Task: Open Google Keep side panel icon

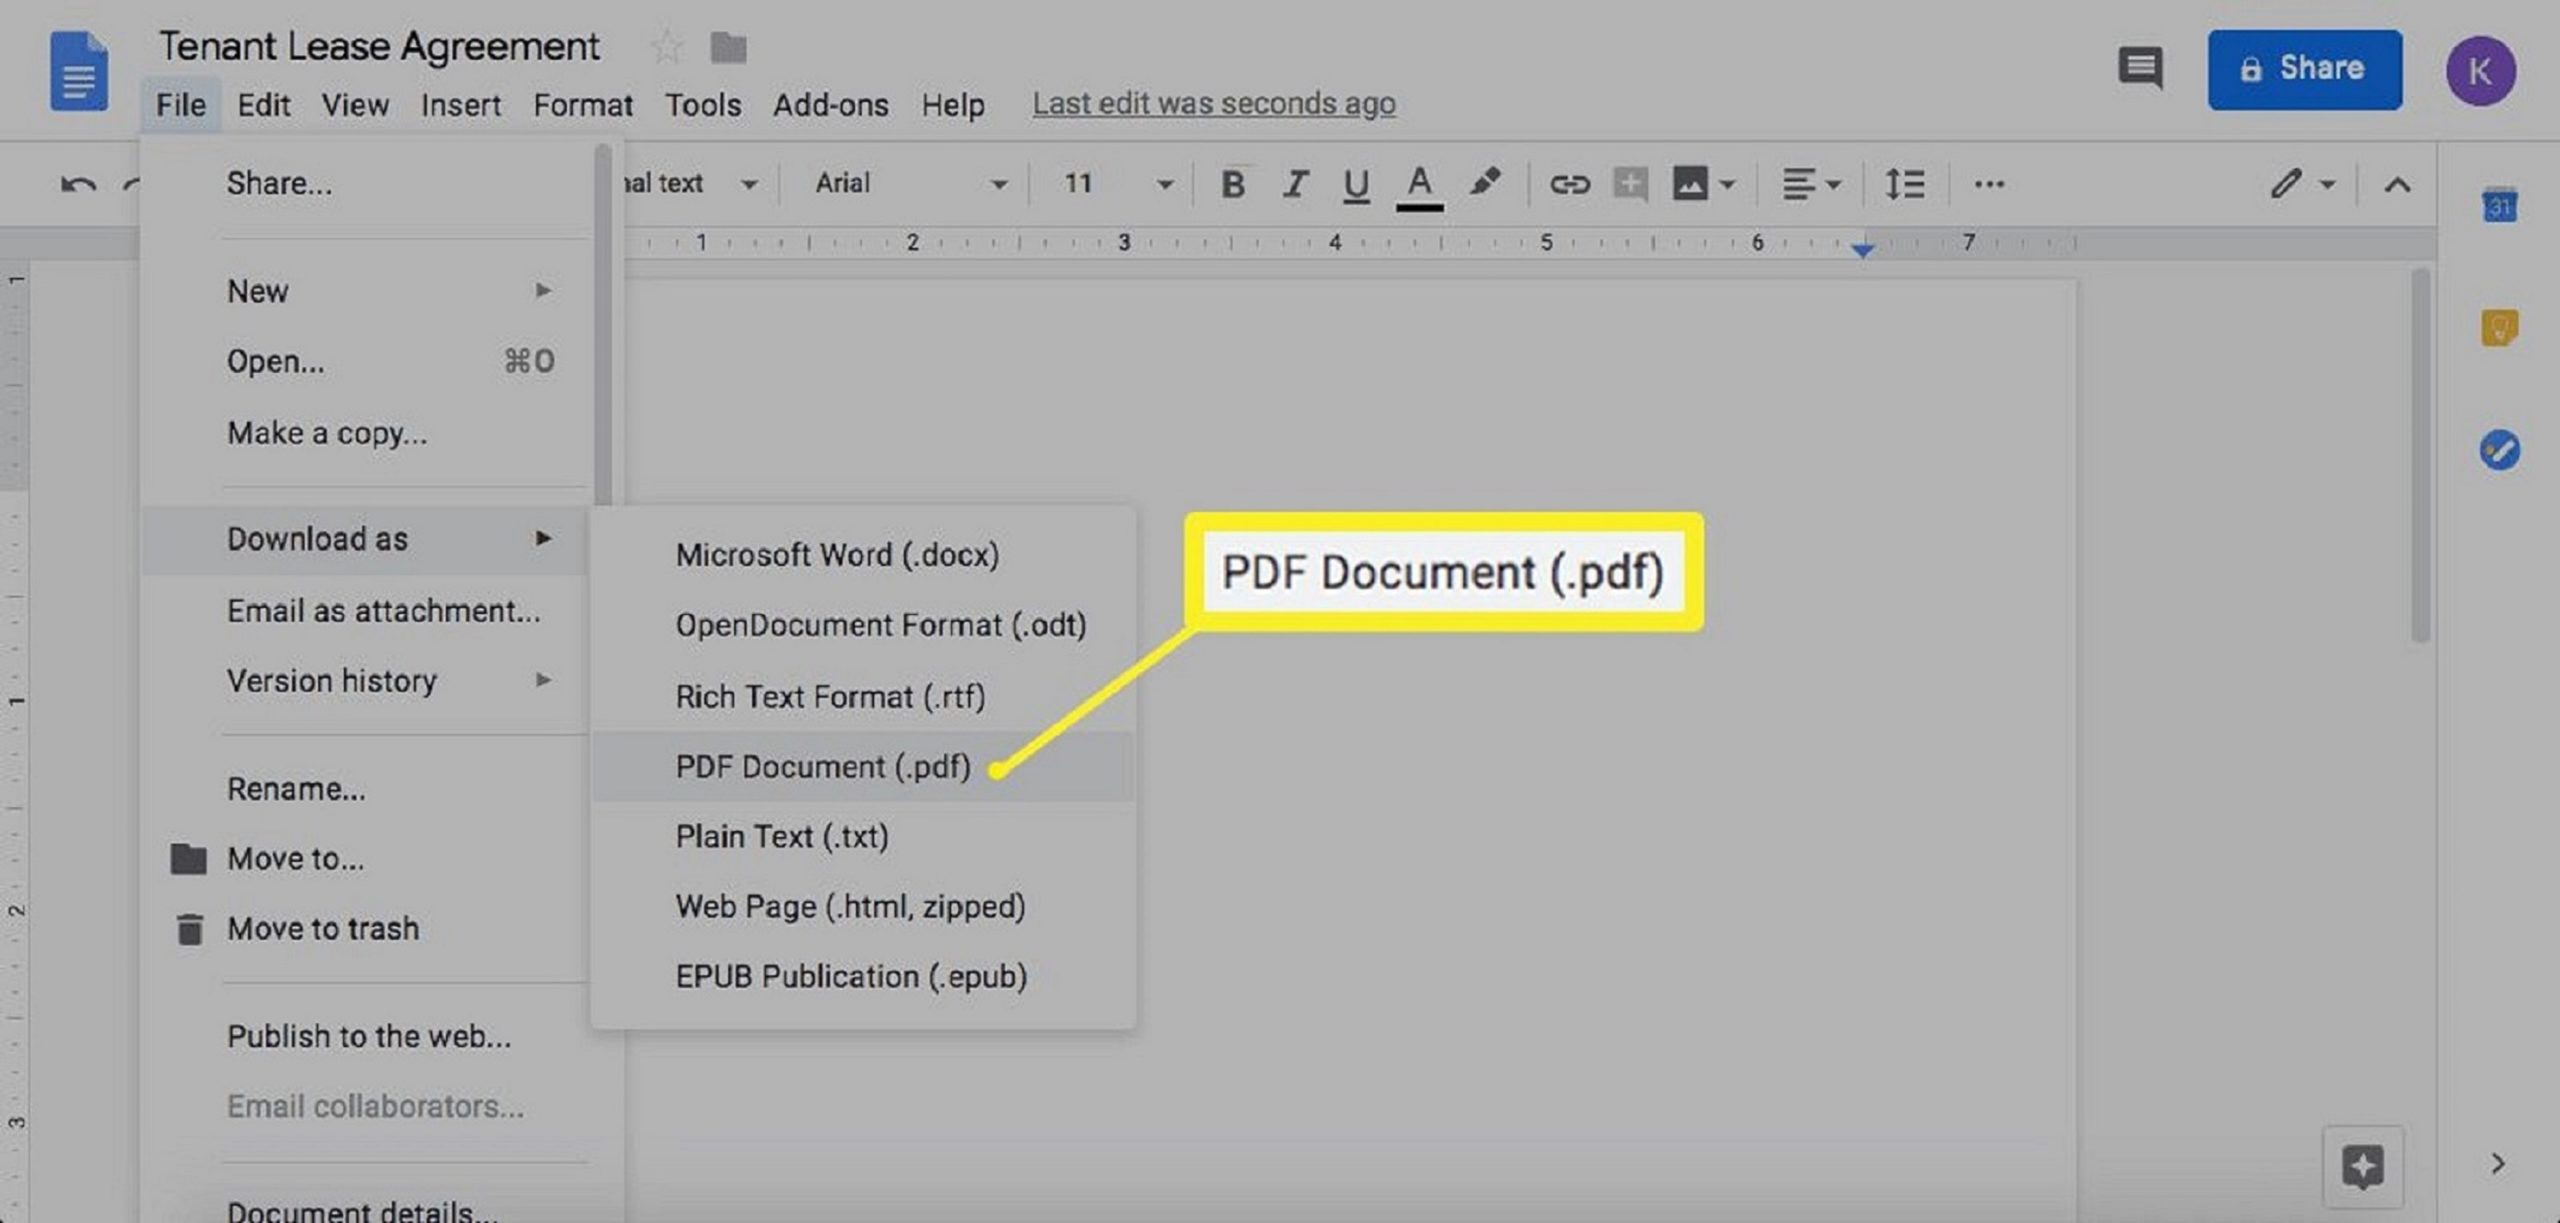Action: (x=2499, y=328)
